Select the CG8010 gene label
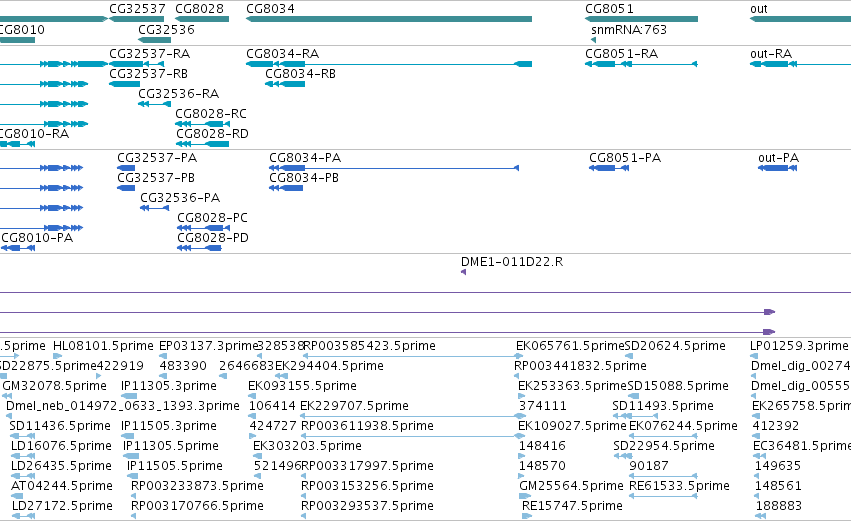Viewport: 851px width, 521px height. coord(22,30)
